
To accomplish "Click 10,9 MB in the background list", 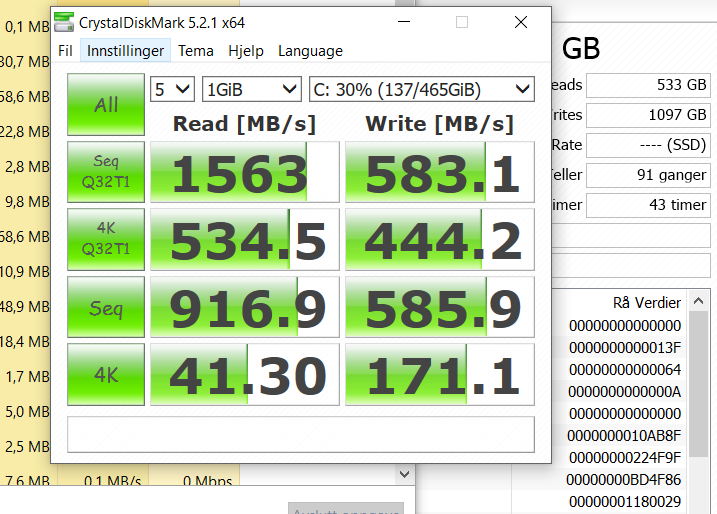I will click(25, 272).
